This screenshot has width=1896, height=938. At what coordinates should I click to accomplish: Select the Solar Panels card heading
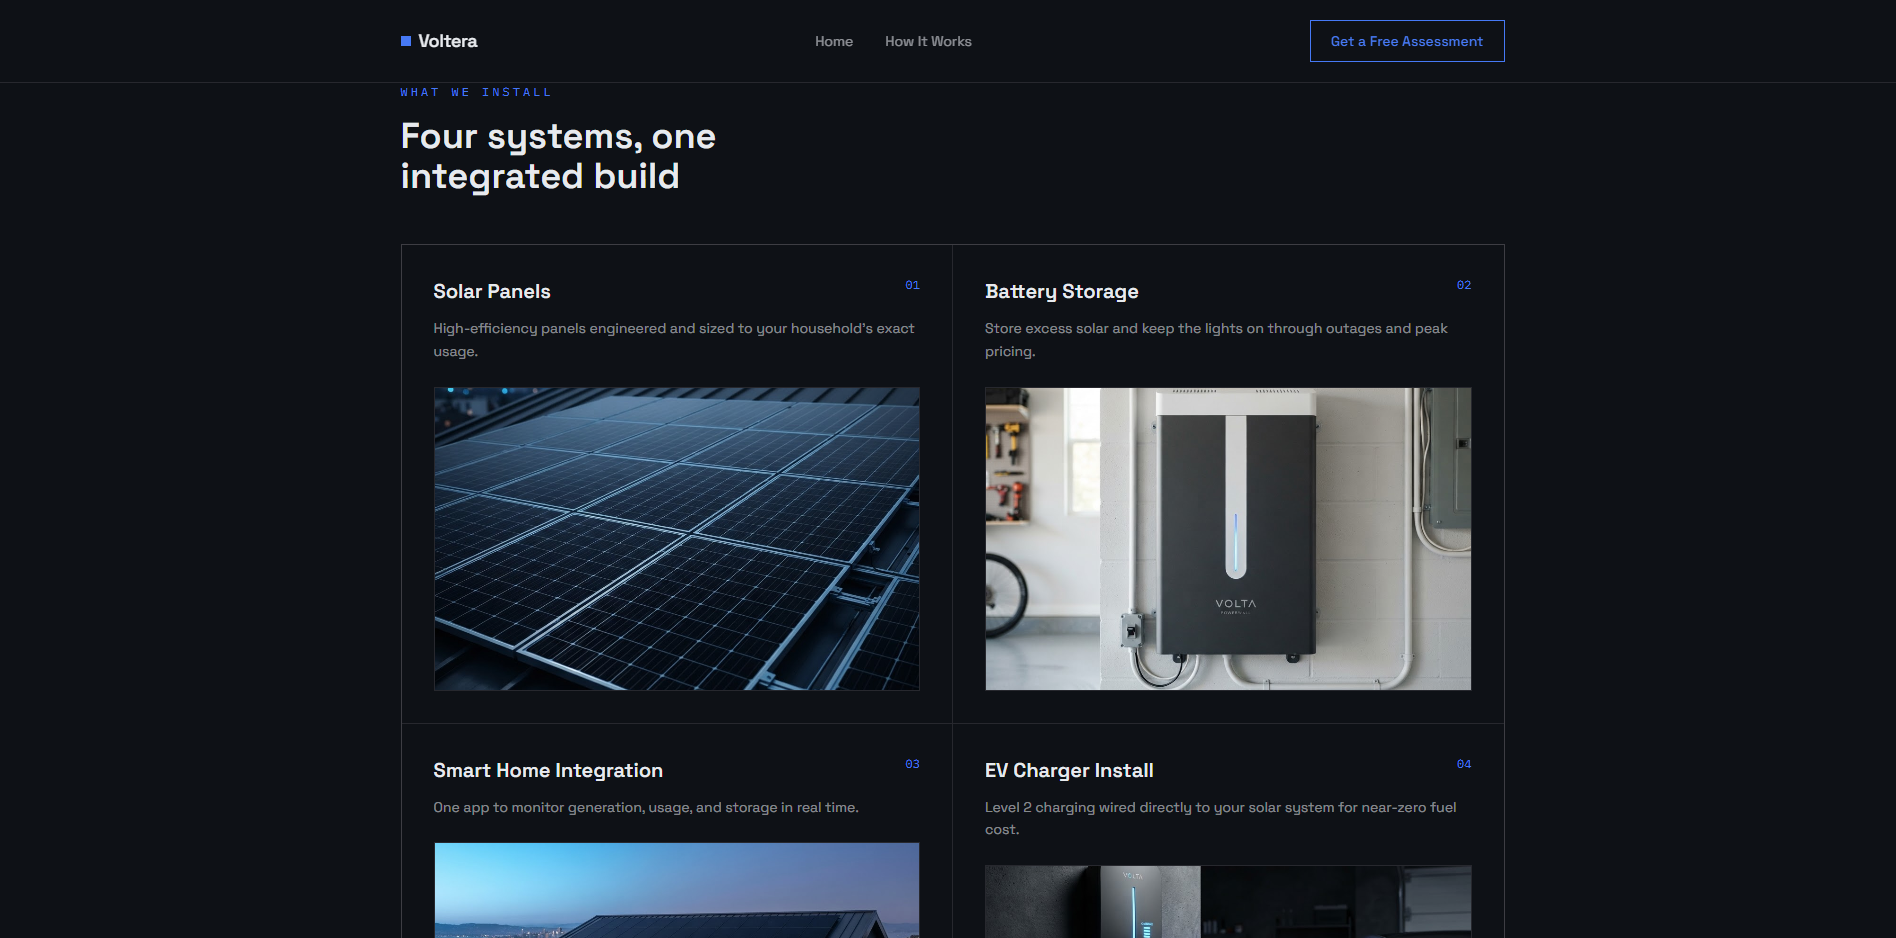tap(492, 291)
